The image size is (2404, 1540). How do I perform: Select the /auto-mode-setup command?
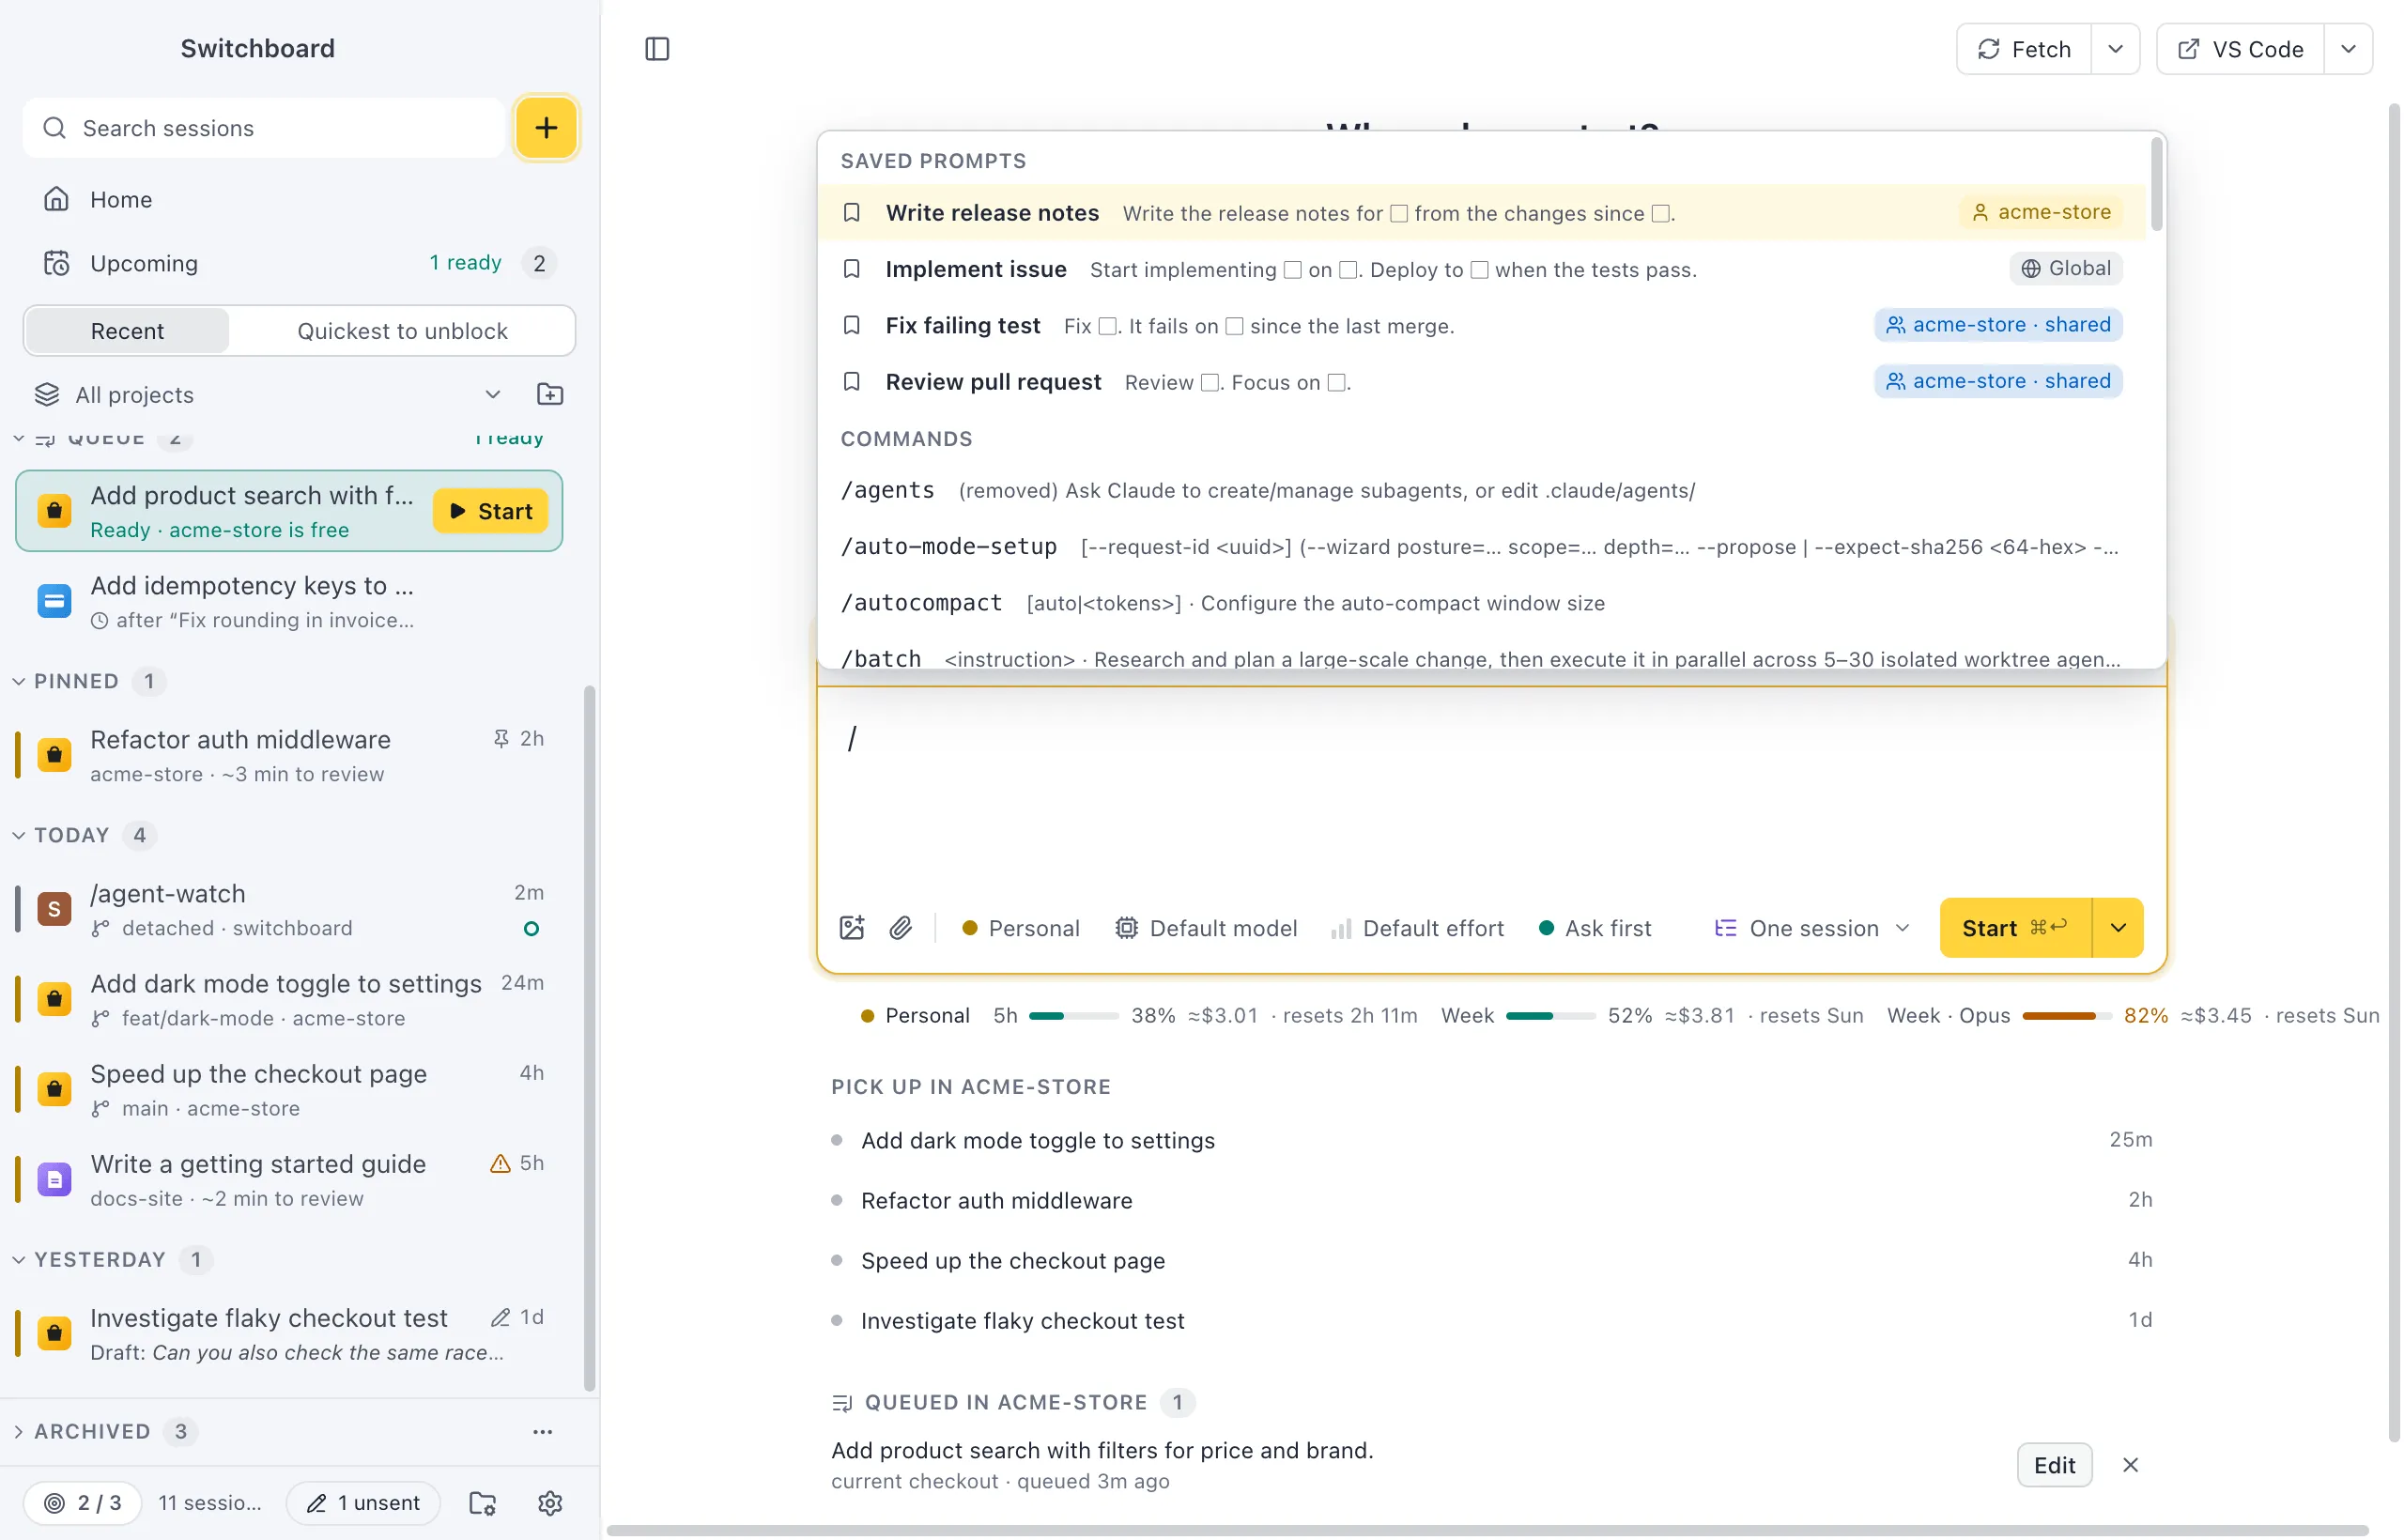coord(1480,547)
